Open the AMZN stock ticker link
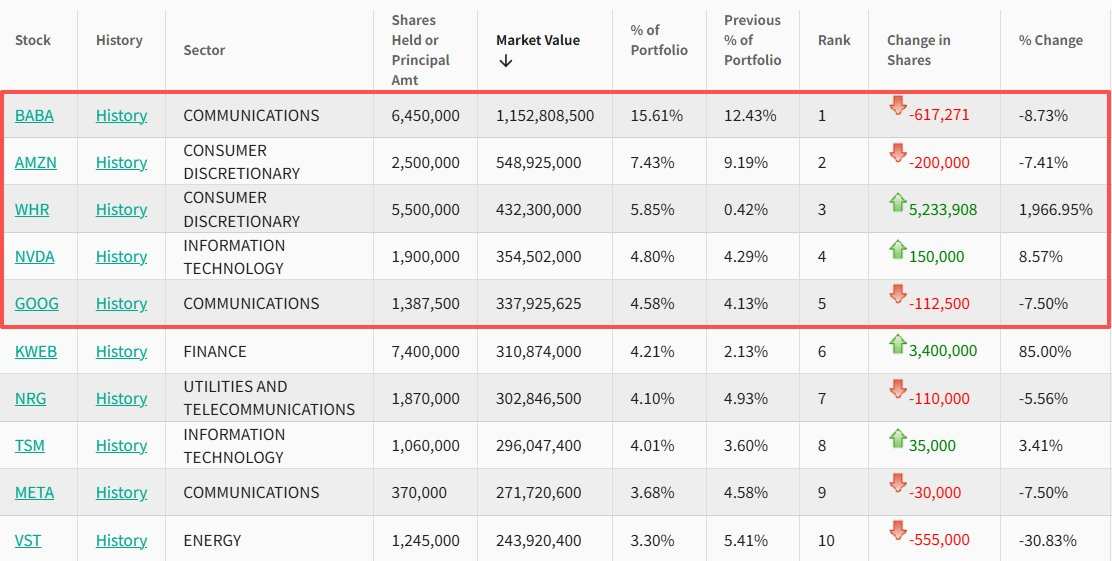The image size is (1112, 561). coord(36,163)
